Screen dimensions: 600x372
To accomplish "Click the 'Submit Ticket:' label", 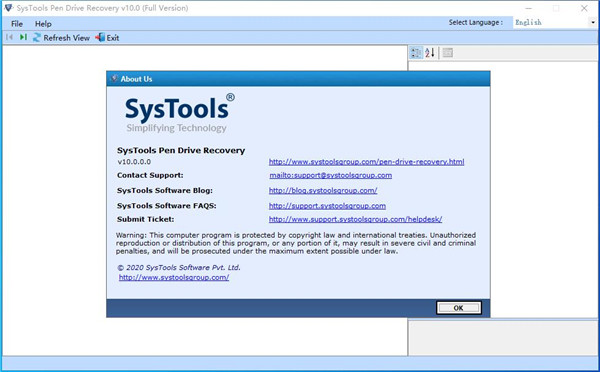I will (x=145, y=219).
